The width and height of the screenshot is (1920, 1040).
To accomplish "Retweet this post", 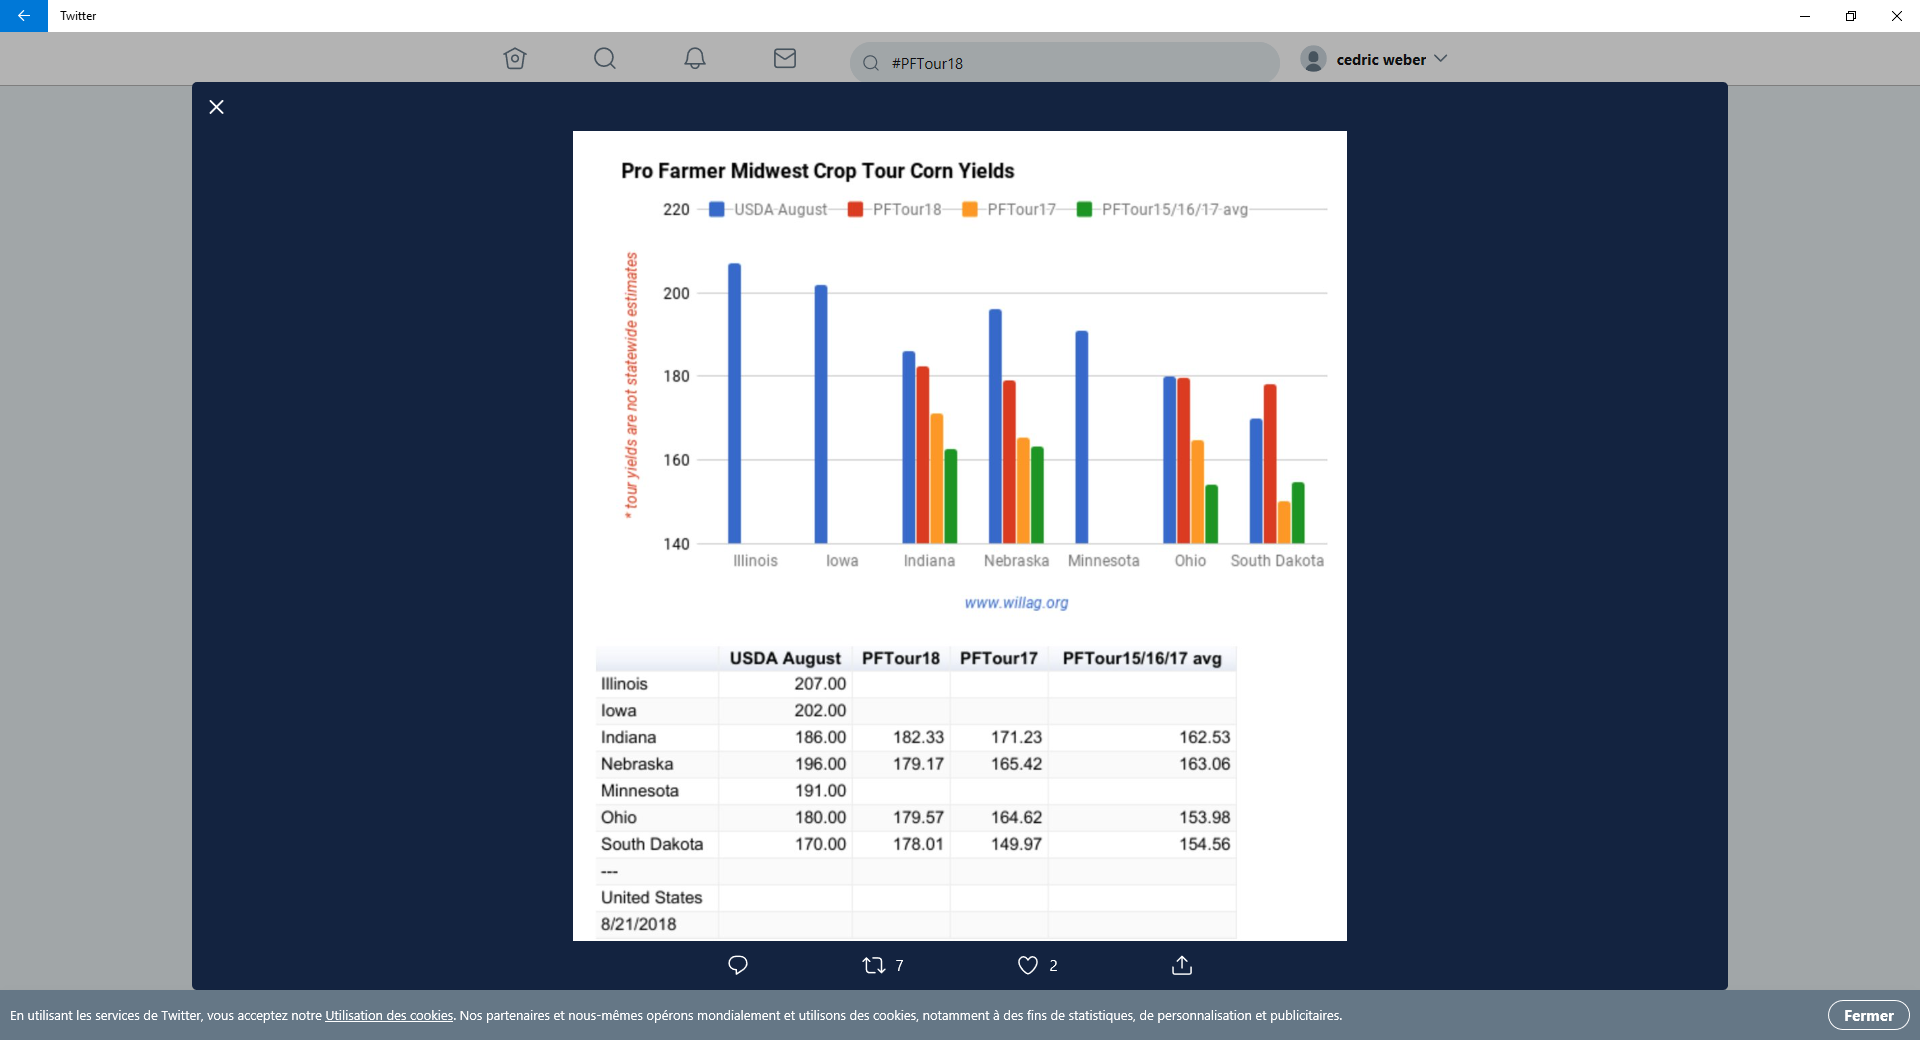I will click(874, 965).
